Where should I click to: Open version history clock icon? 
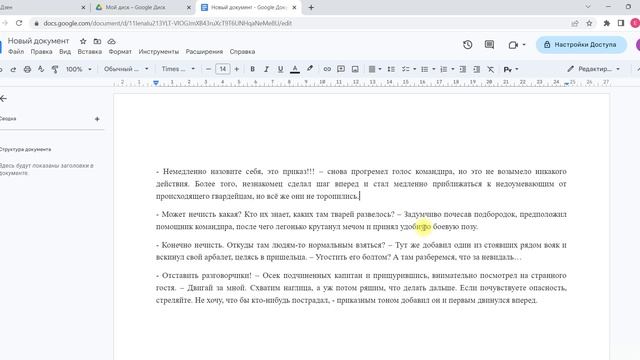468,44
